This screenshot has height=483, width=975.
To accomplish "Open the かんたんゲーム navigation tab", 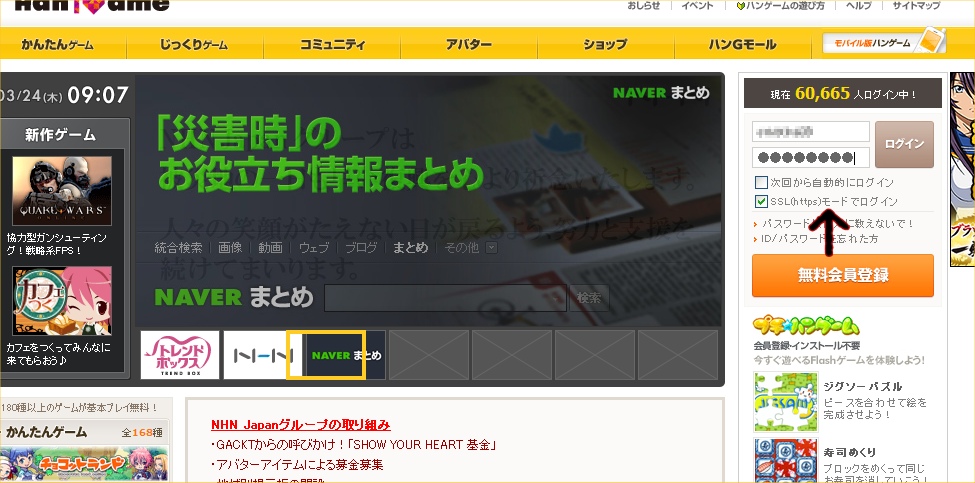I will pos(57,45).
